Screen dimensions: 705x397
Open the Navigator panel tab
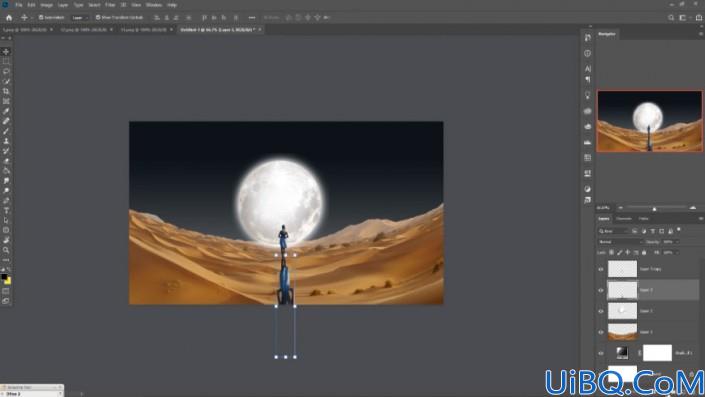point(607,34)
